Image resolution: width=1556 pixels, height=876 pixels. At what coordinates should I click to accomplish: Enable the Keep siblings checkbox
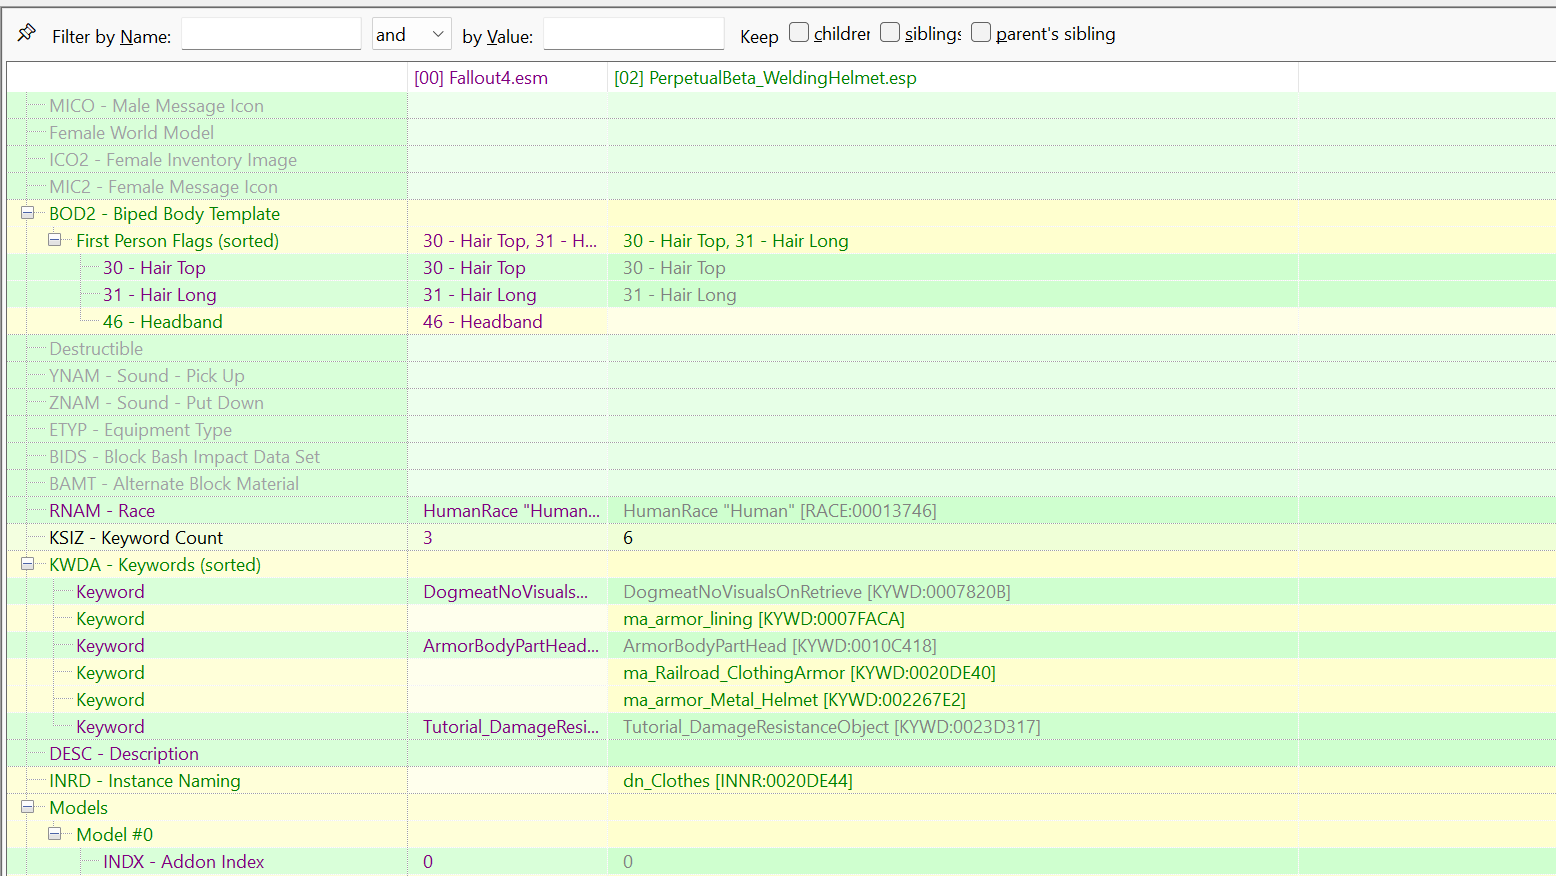[890, 33]
